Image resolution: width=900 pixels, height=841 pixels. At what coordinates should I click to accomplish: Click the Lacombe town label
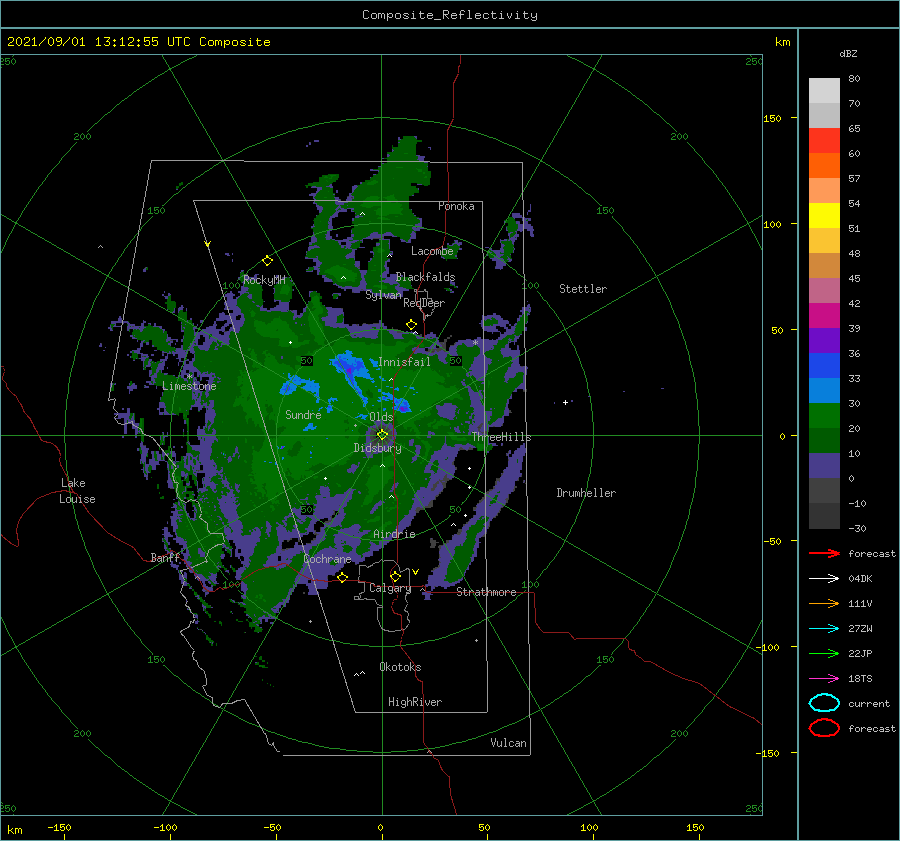click(432, 251)
